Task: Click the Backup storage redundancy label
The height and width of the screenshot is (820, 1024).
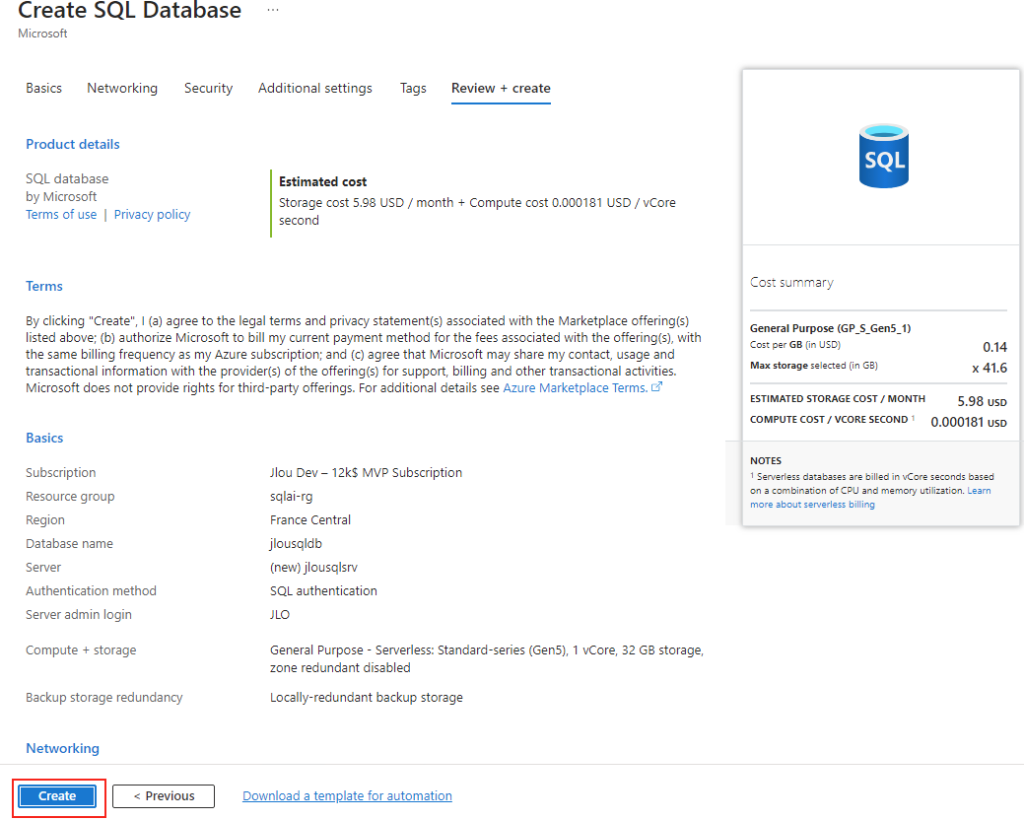Action: click(x=104, y=697)
